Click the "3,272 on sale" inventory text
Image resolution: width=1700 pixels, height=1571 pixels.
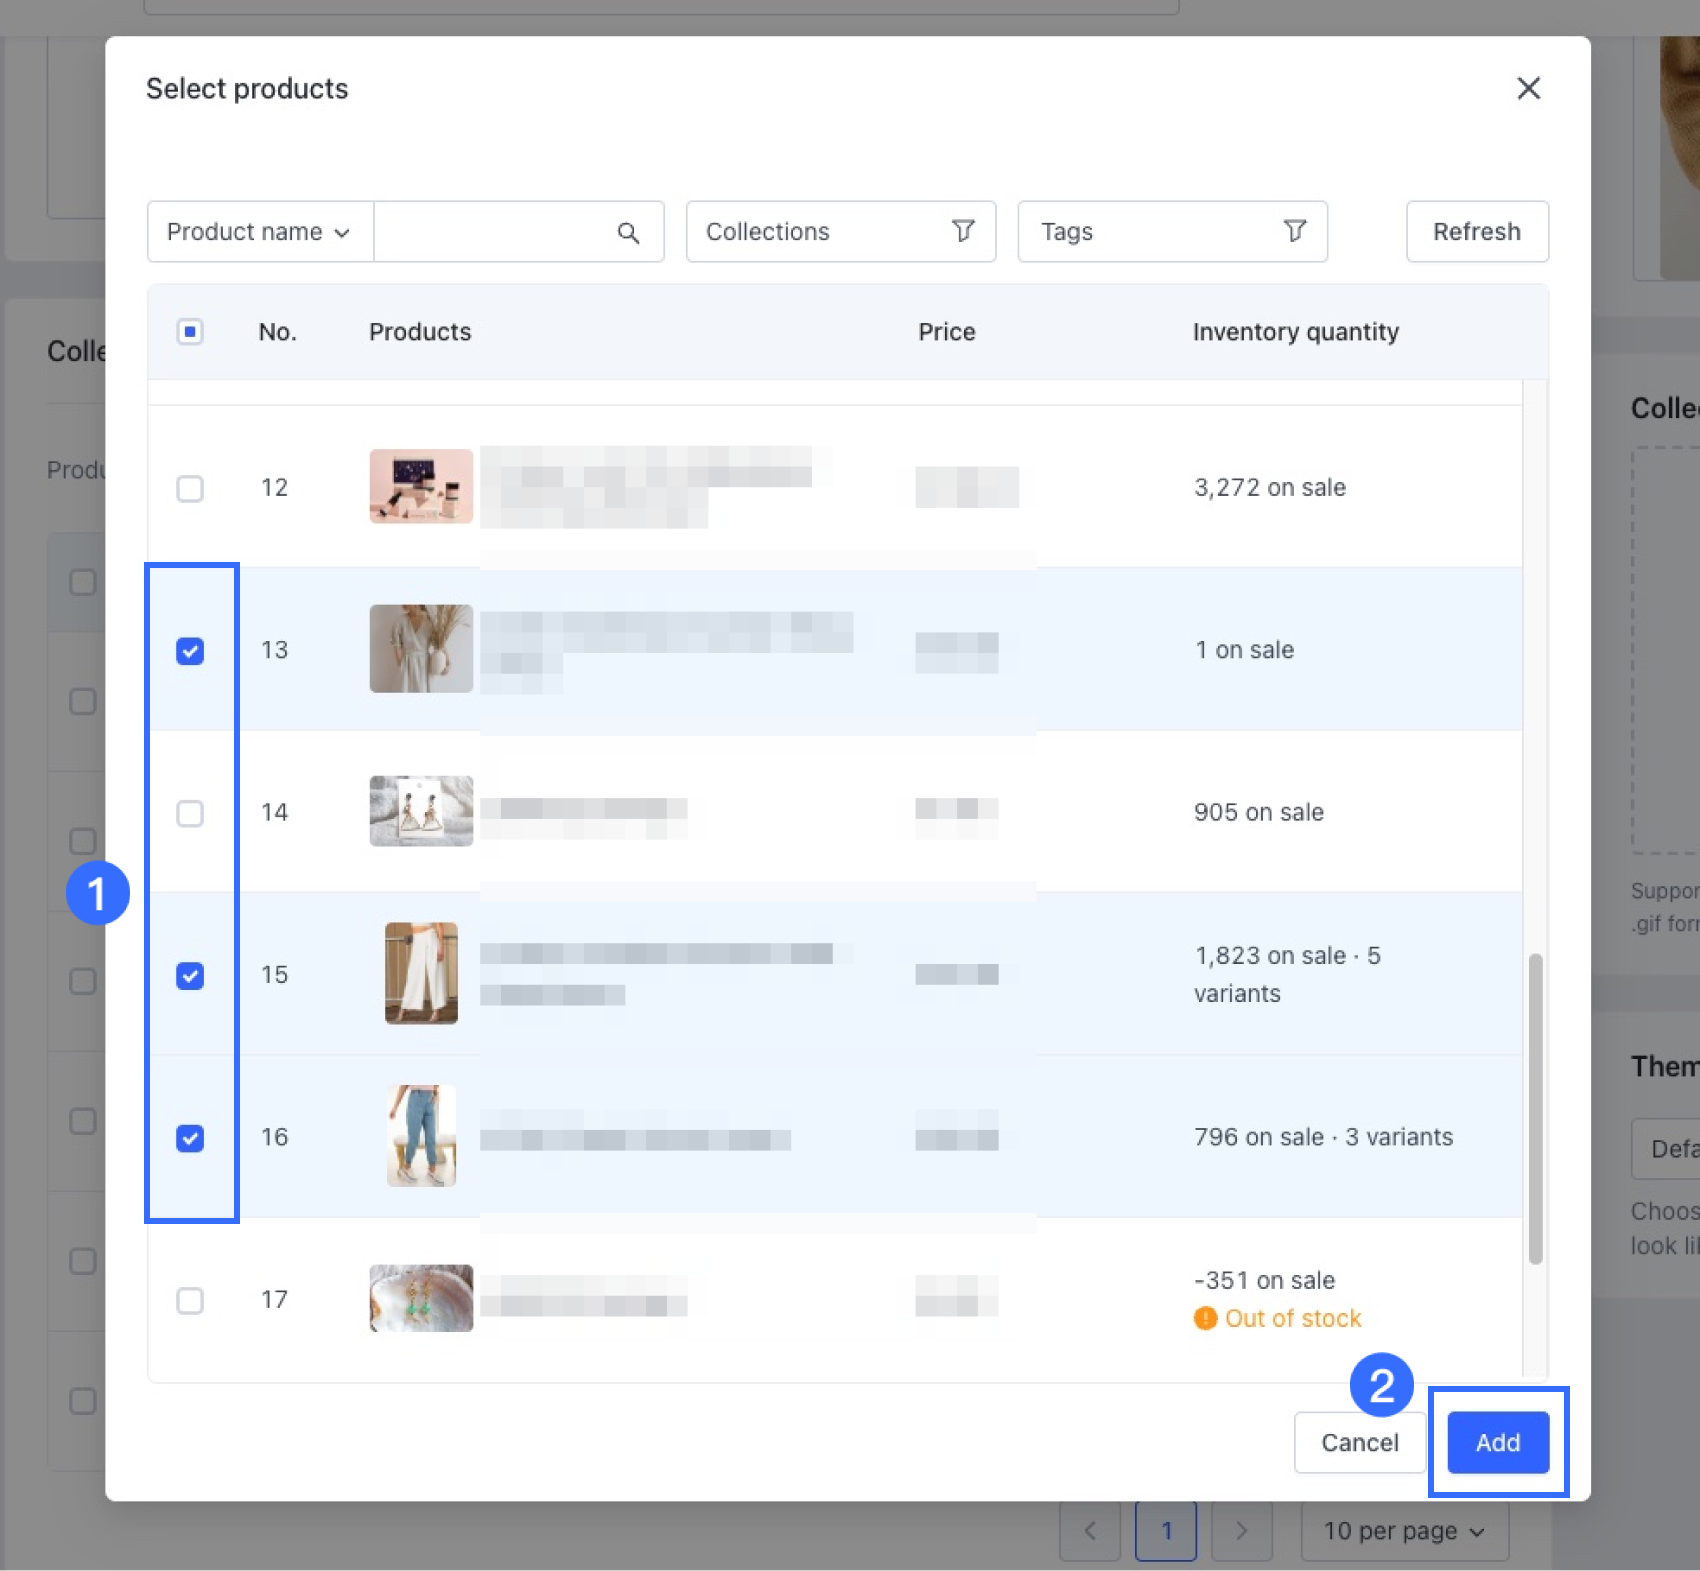click(x=1270, y=488)
